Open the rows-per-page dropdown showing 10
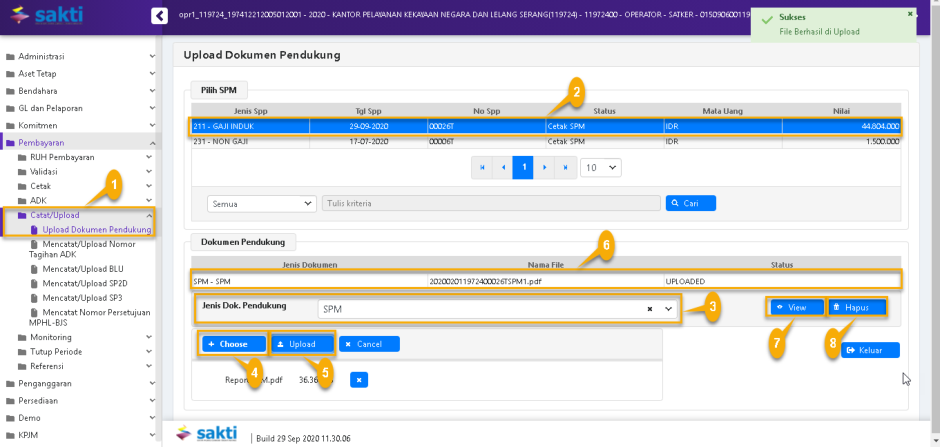Viewport: 940px width, 447px height. tap(600, 168)
